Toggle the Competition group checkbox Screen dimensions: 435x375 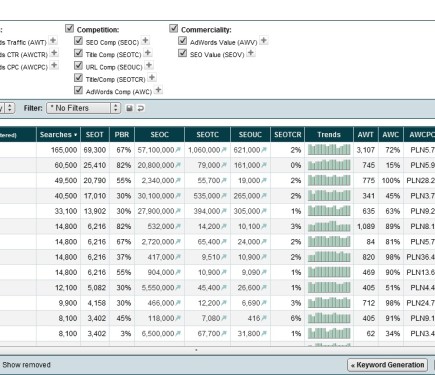click(x=69, y=28)
